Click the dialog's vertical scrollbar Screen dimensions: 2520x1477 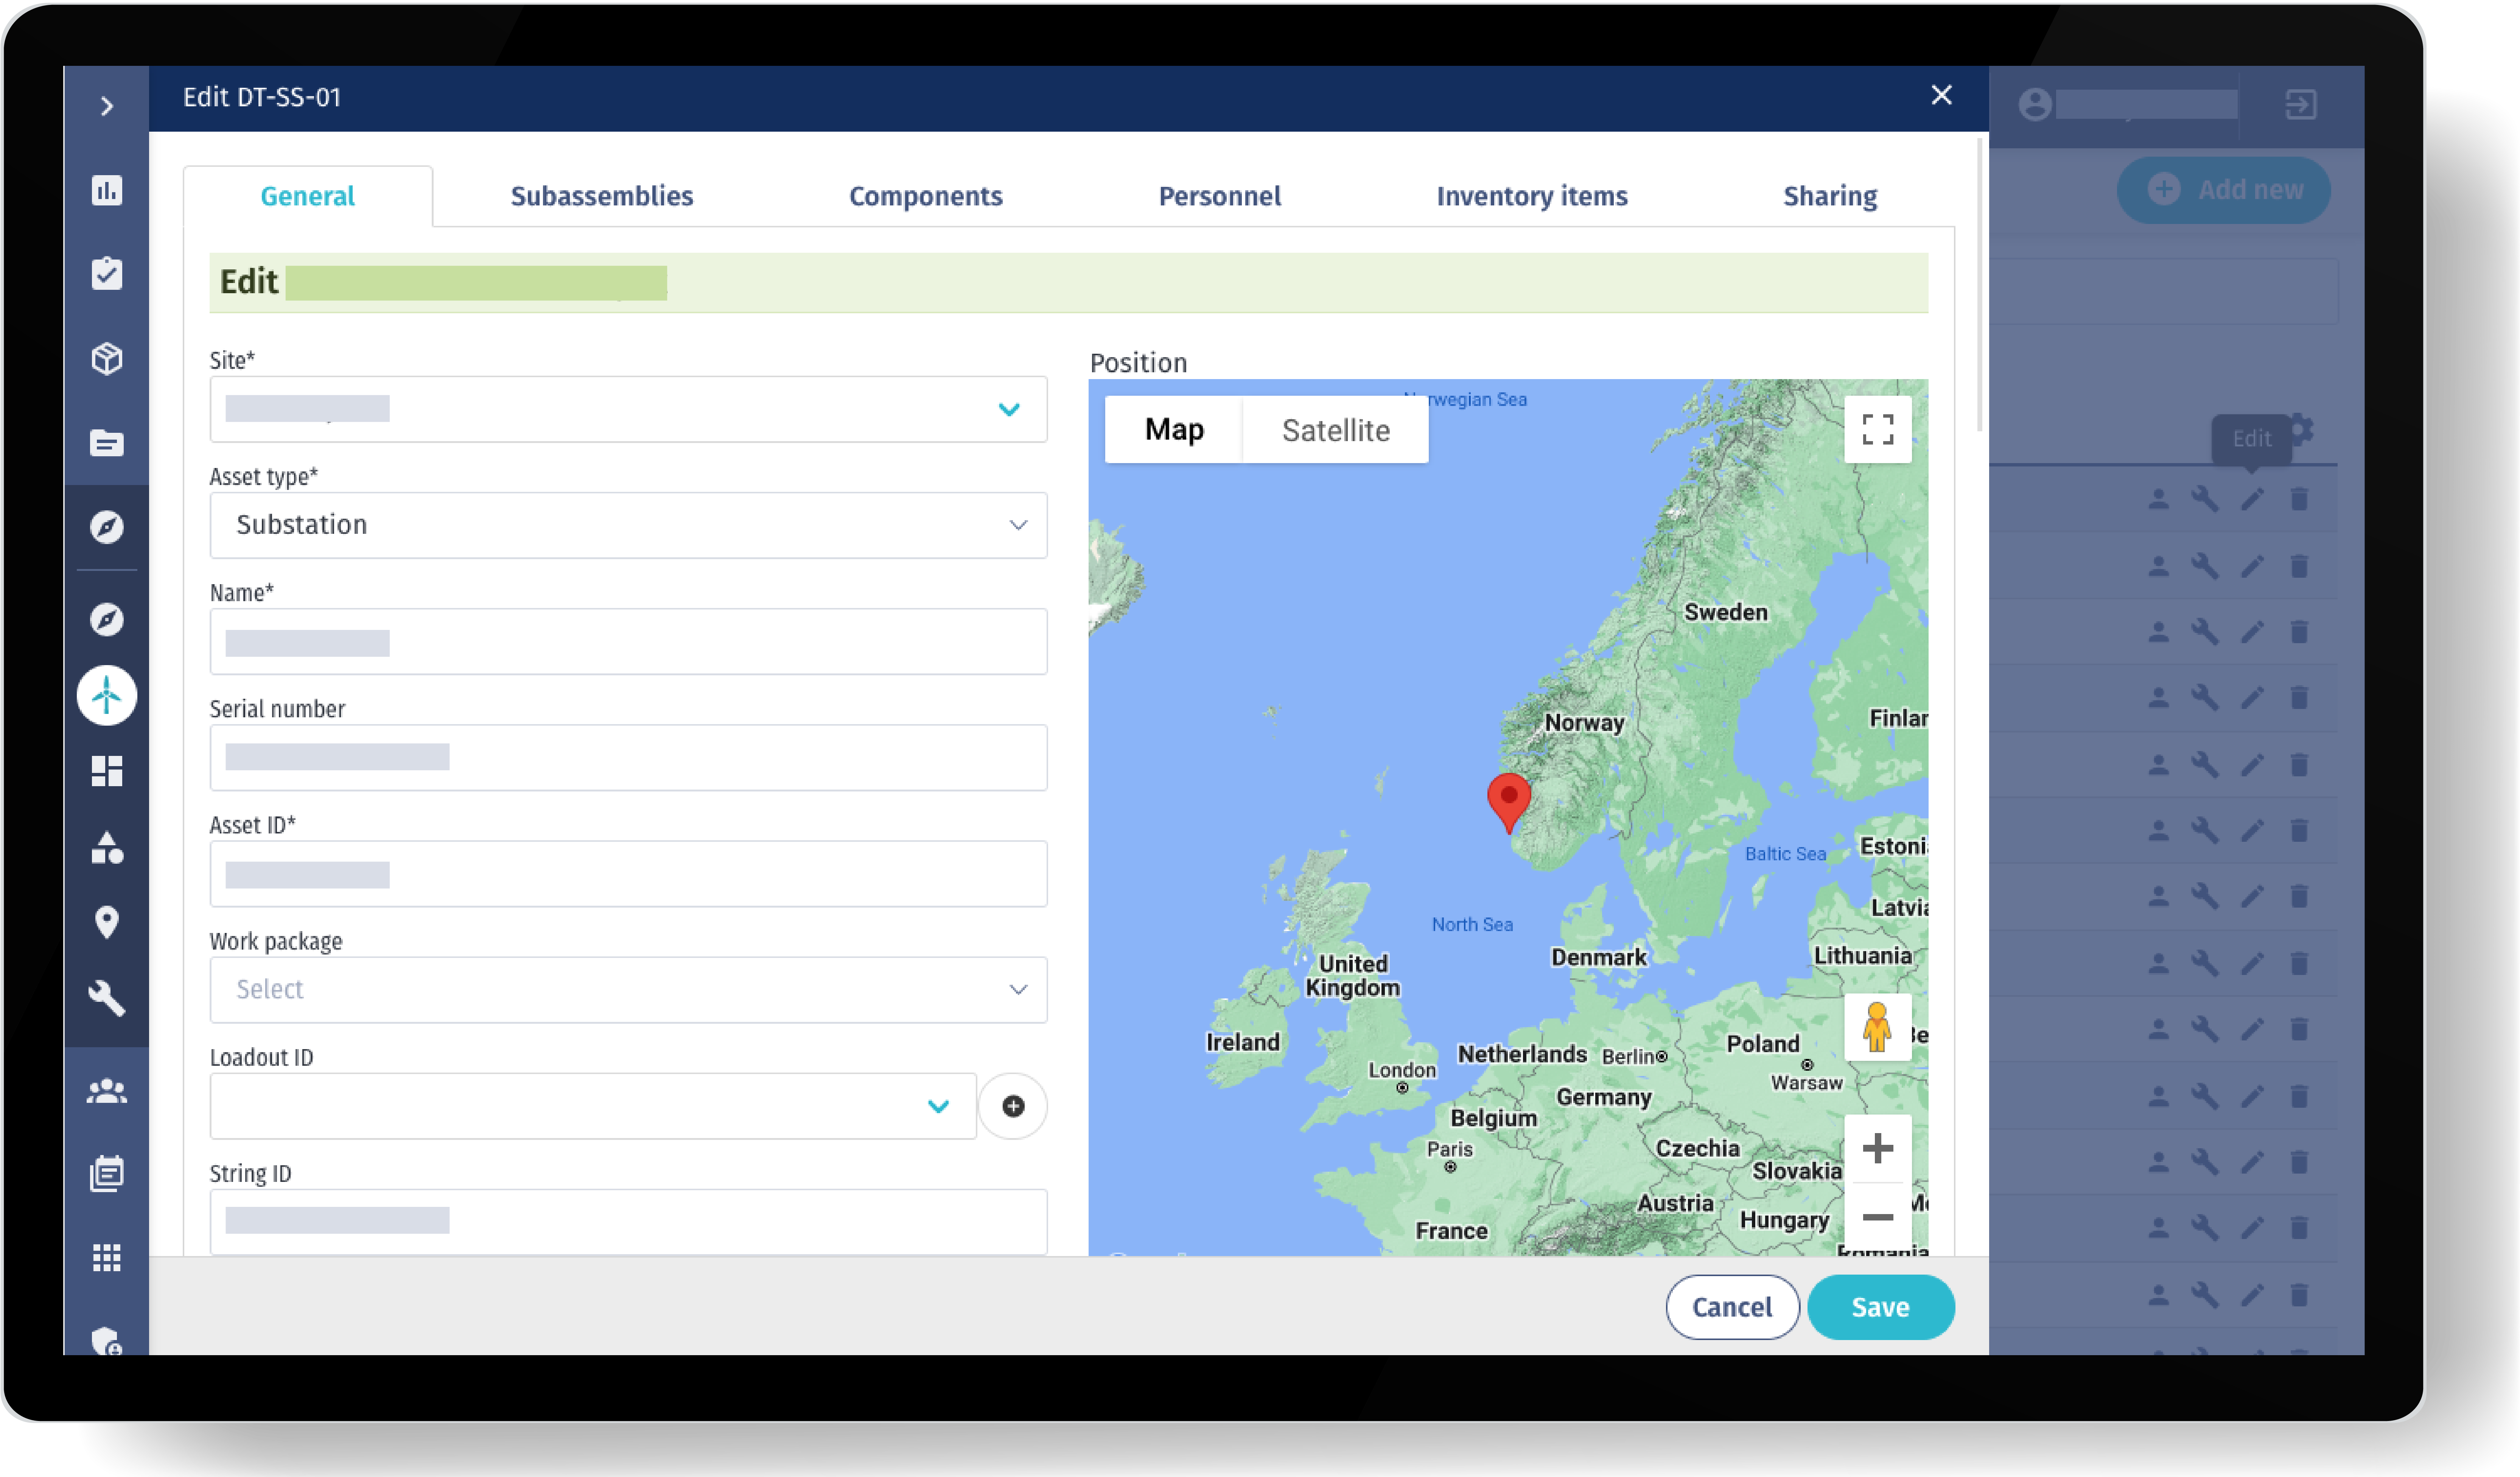click(x=1980, y=285)
